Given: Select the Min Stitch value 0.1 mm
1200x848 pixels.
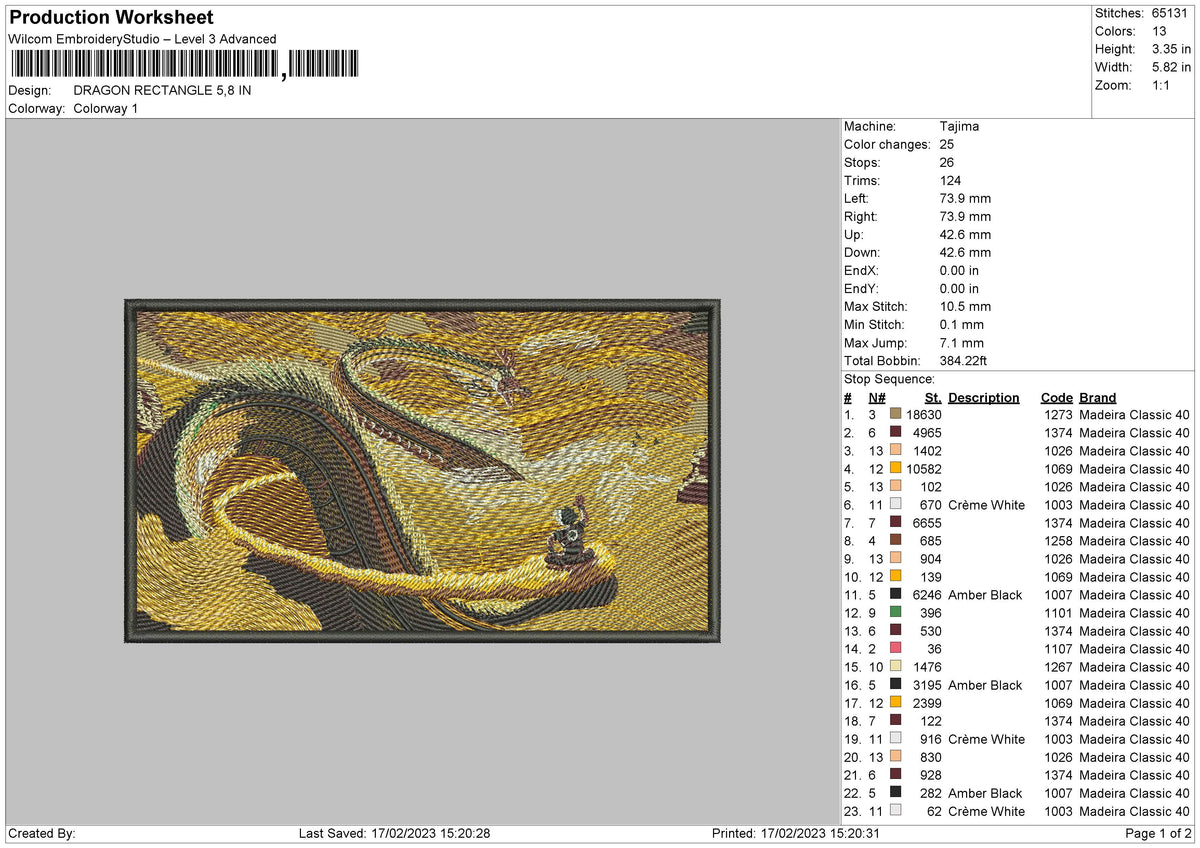Looking at the screenshot, I should pyautogui.click(x=962, y=324).
